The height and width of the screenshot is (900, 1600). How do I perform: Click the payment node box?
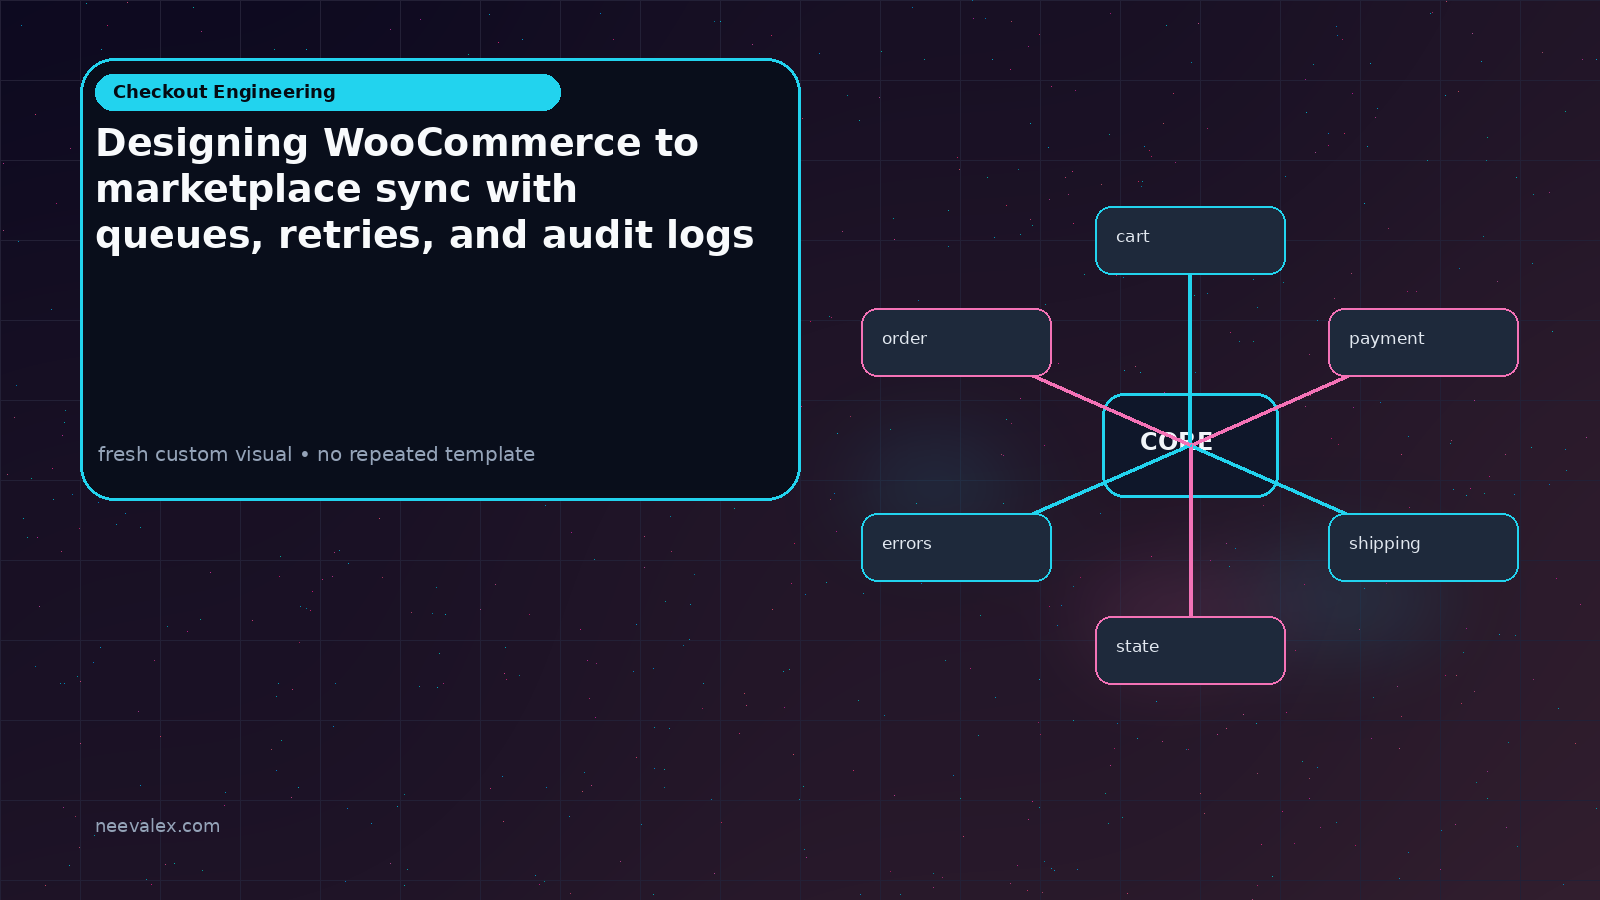coord(1423,342)
